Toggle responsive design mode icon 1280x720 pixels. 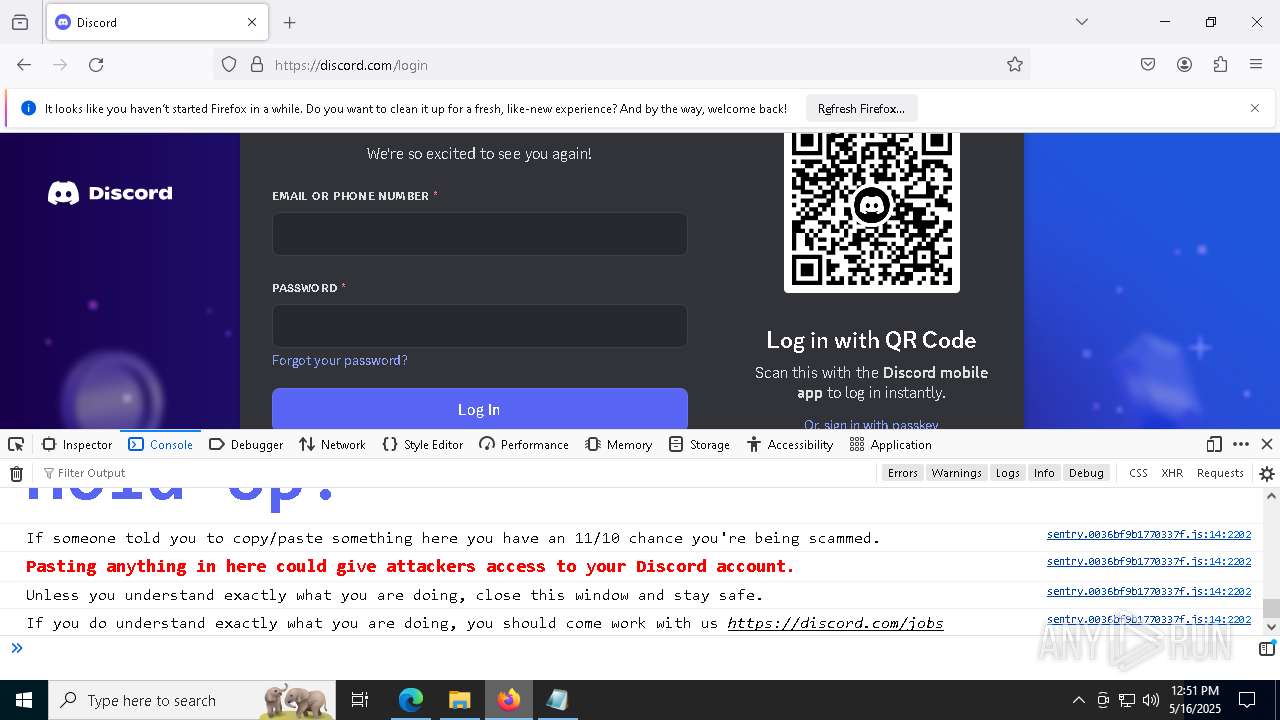(1214, 444)
